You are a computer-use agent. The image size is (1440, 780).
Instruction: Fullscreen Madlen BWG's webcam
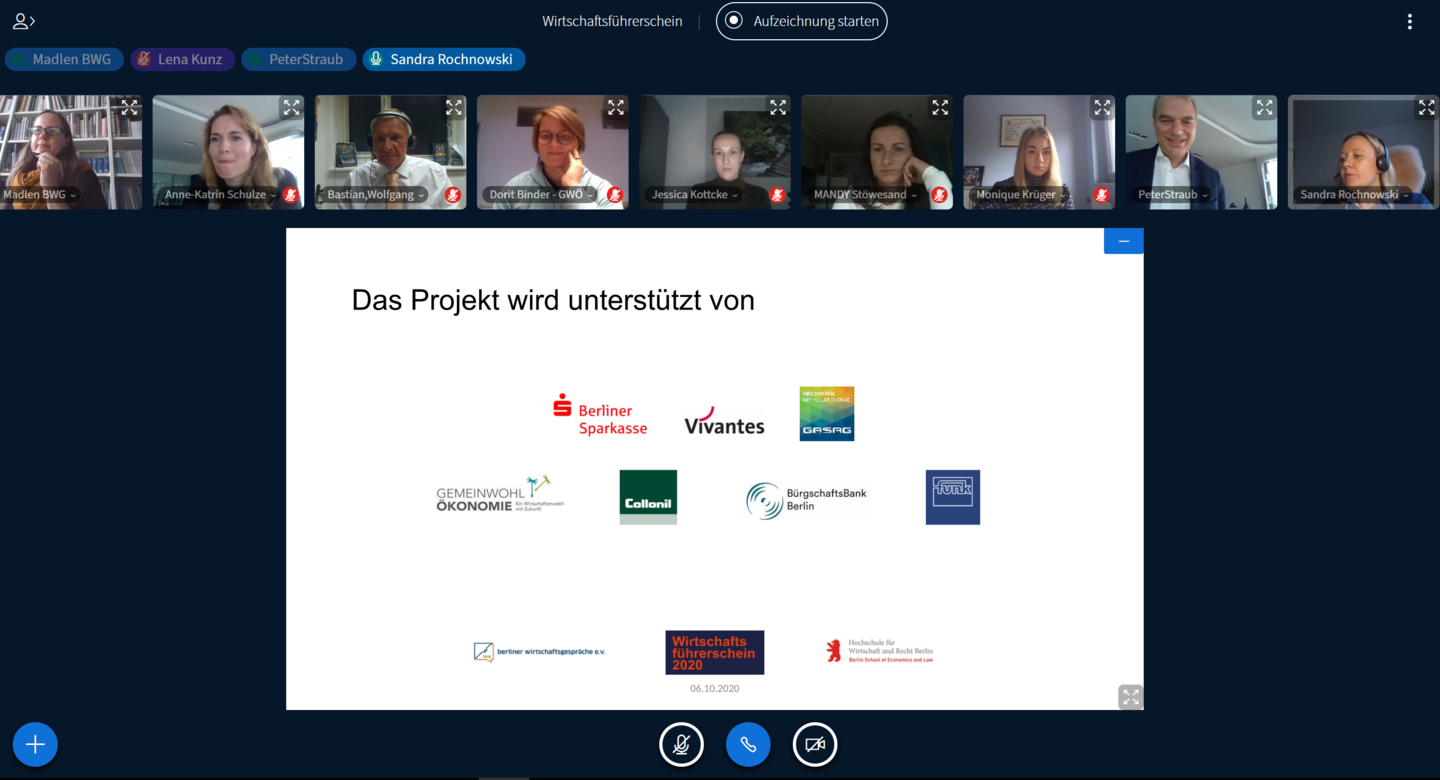[x=129, y=107]
